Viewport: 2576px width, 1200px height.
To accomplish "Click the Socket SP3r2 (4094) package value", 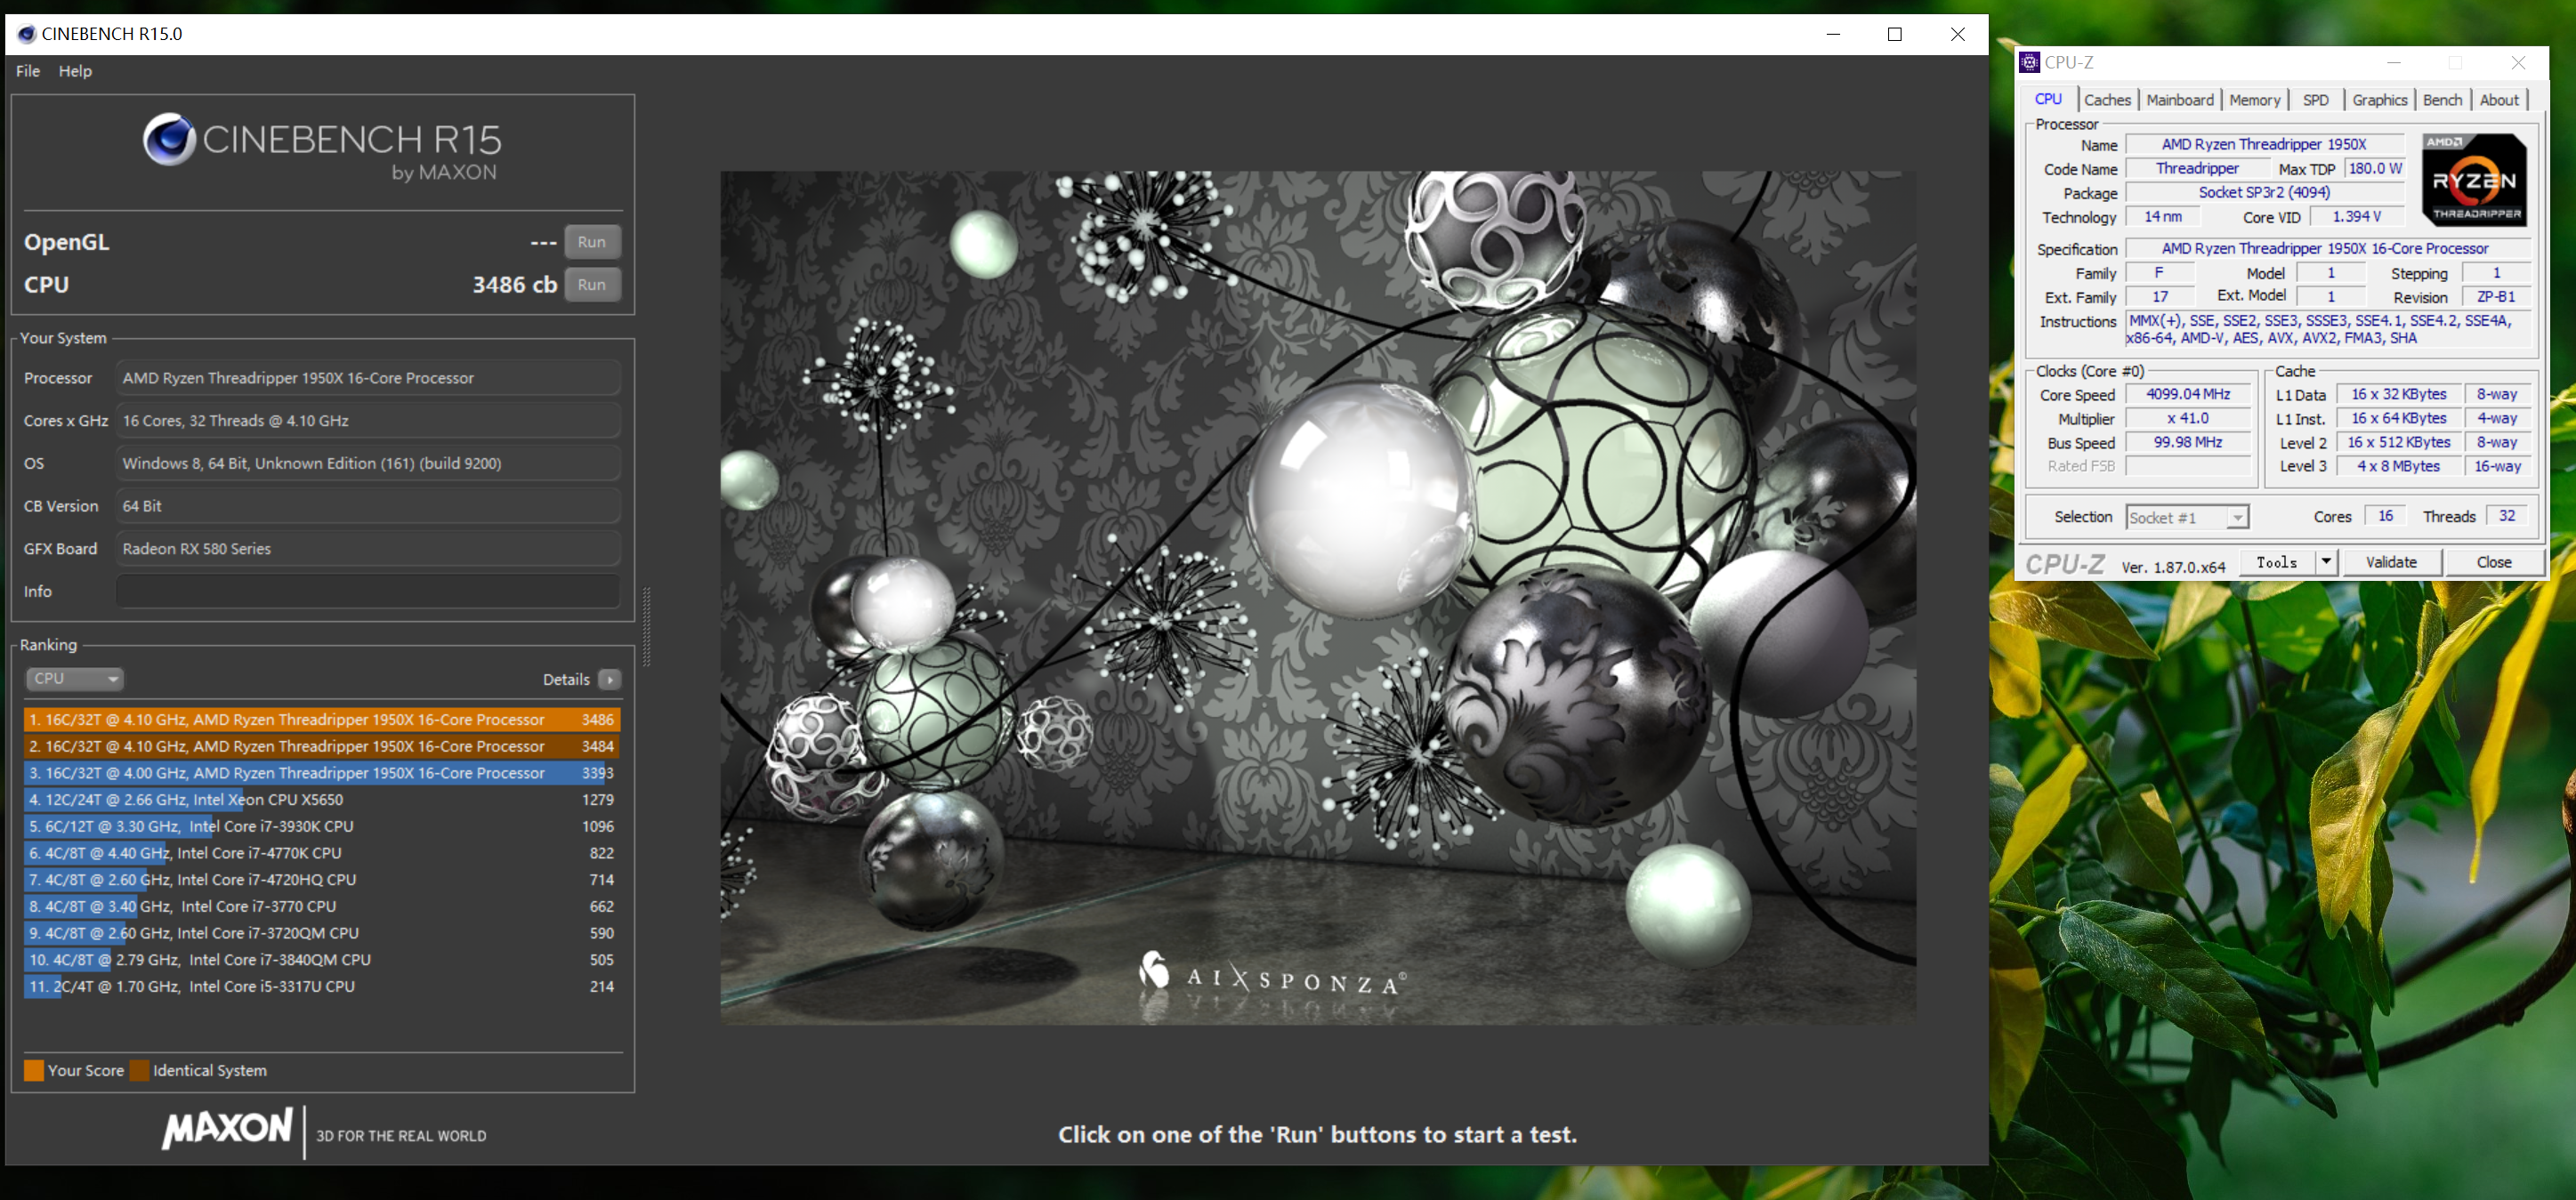I will coord(2264,193).
